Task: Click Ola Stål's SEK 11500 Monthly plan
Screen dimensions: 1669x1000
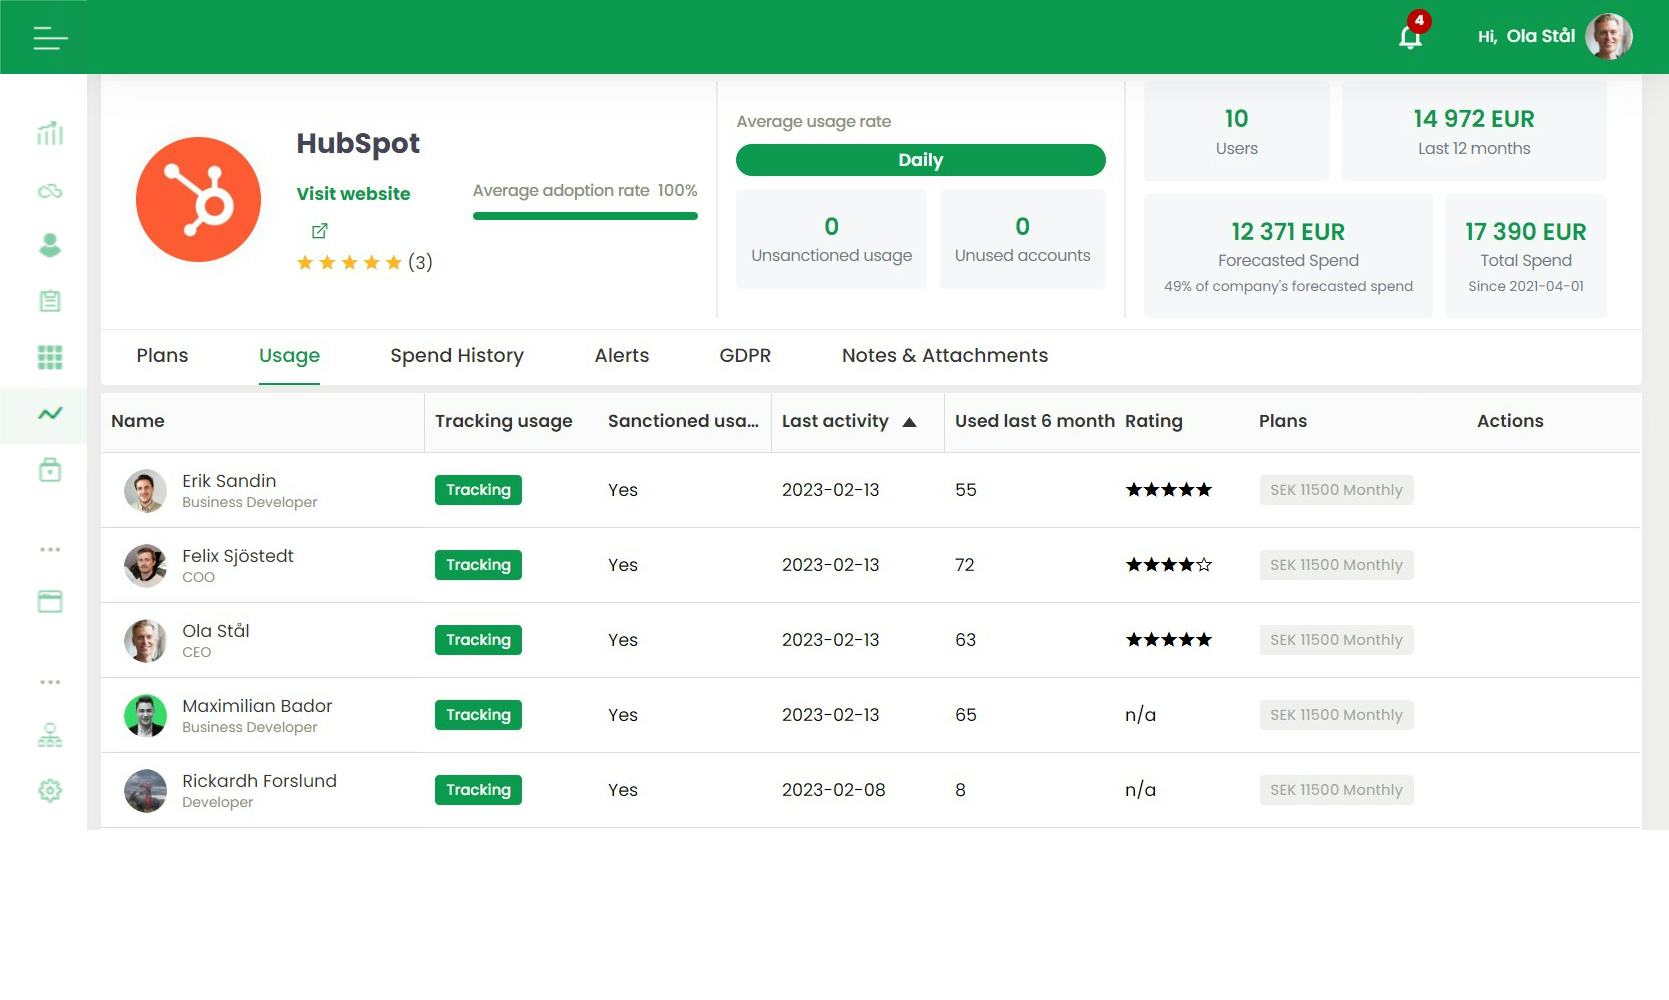Action: click(x=1336, y=640)
